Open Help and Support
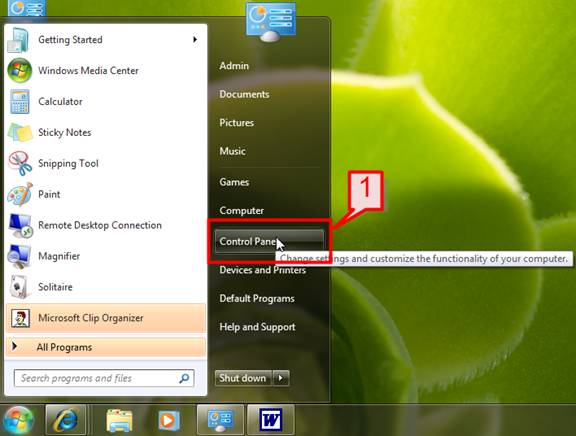 (257, 327)
